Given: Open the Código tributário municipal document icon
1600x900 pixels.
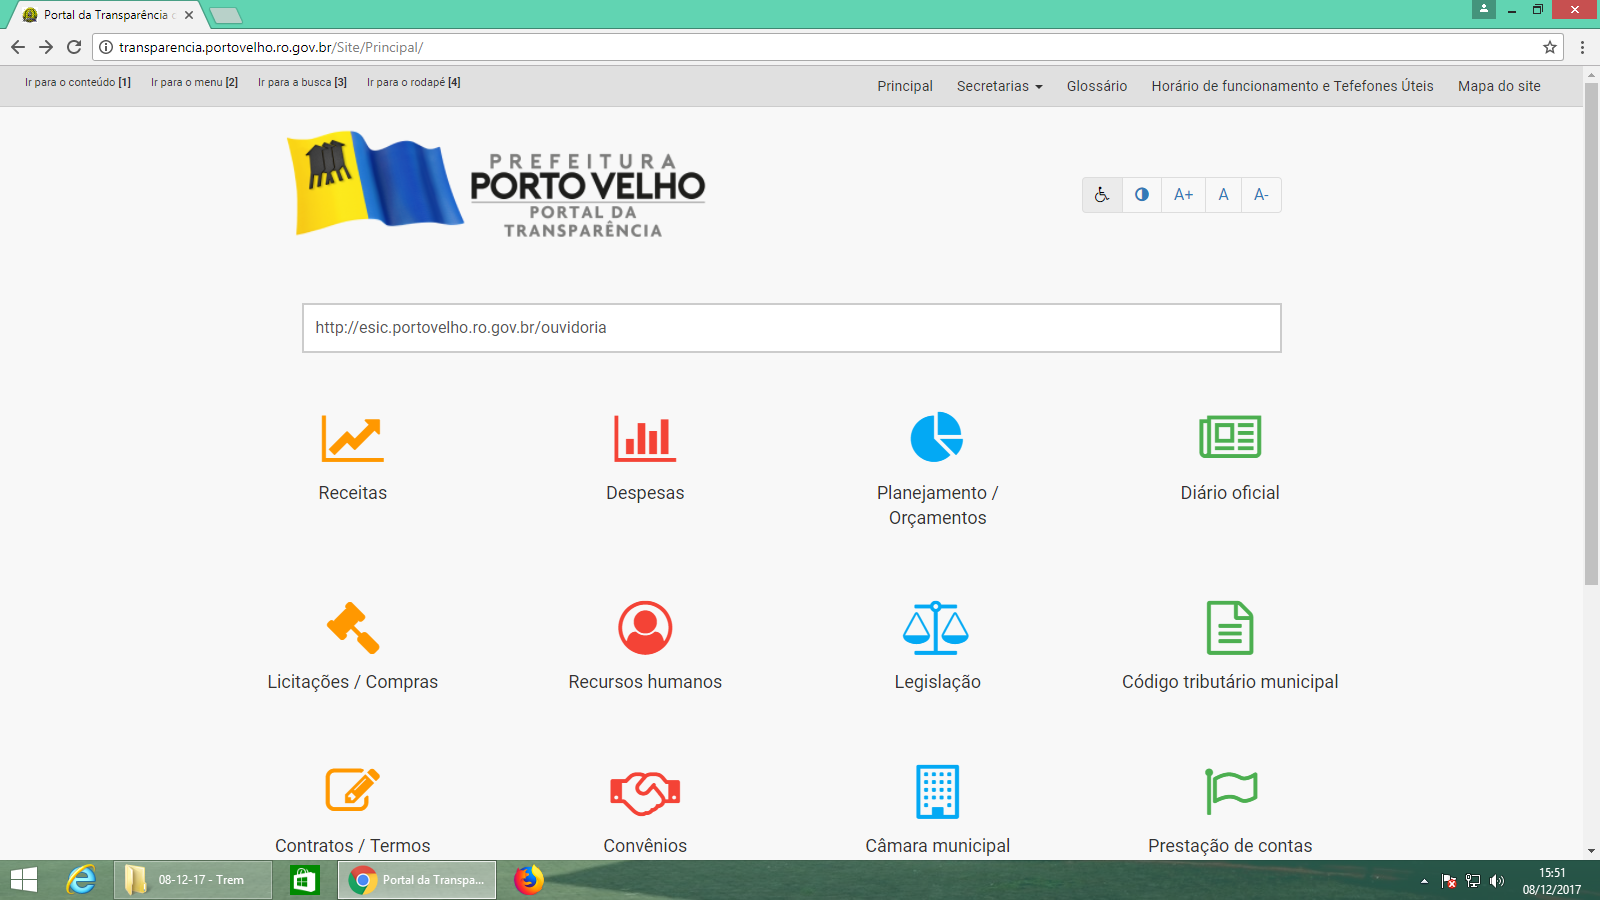Looking at the screenshot, I should (1230, 627).
